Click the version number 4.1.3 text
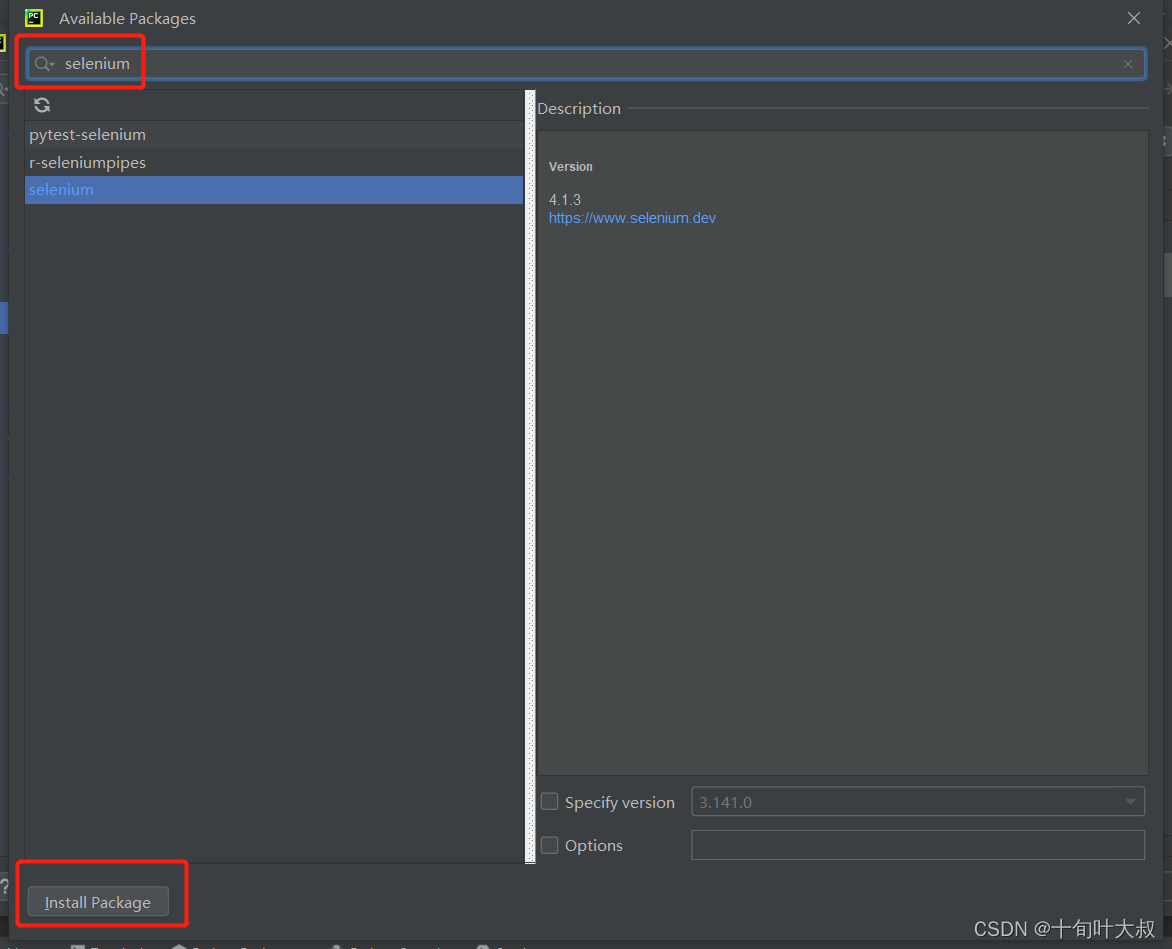 (564, 200)
